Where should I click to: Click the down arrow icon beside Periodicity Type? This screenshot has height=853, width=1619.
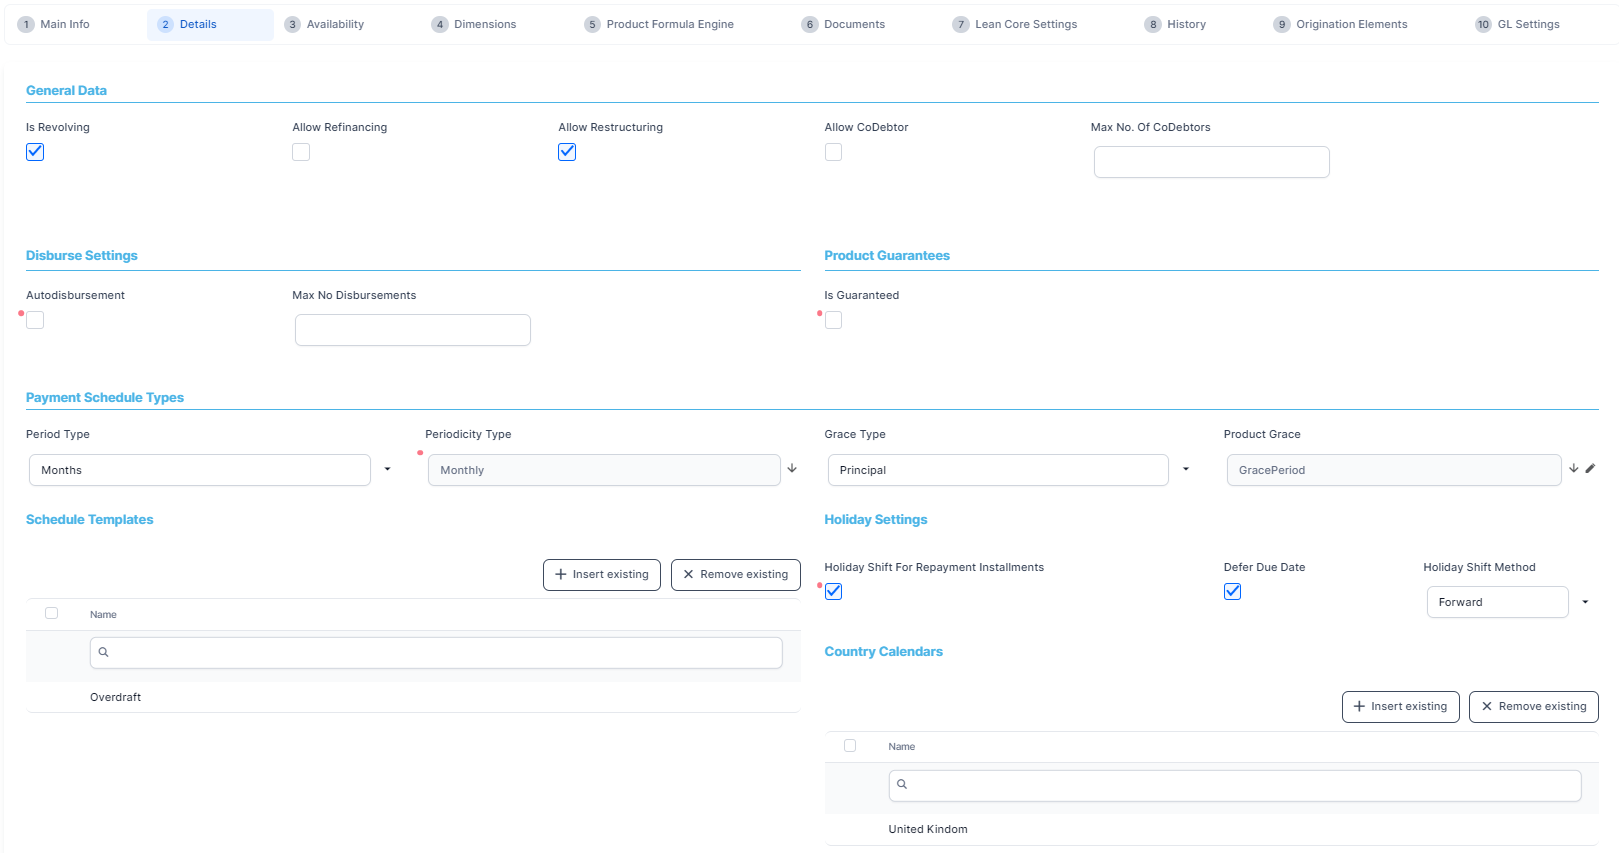coord(792,468)
